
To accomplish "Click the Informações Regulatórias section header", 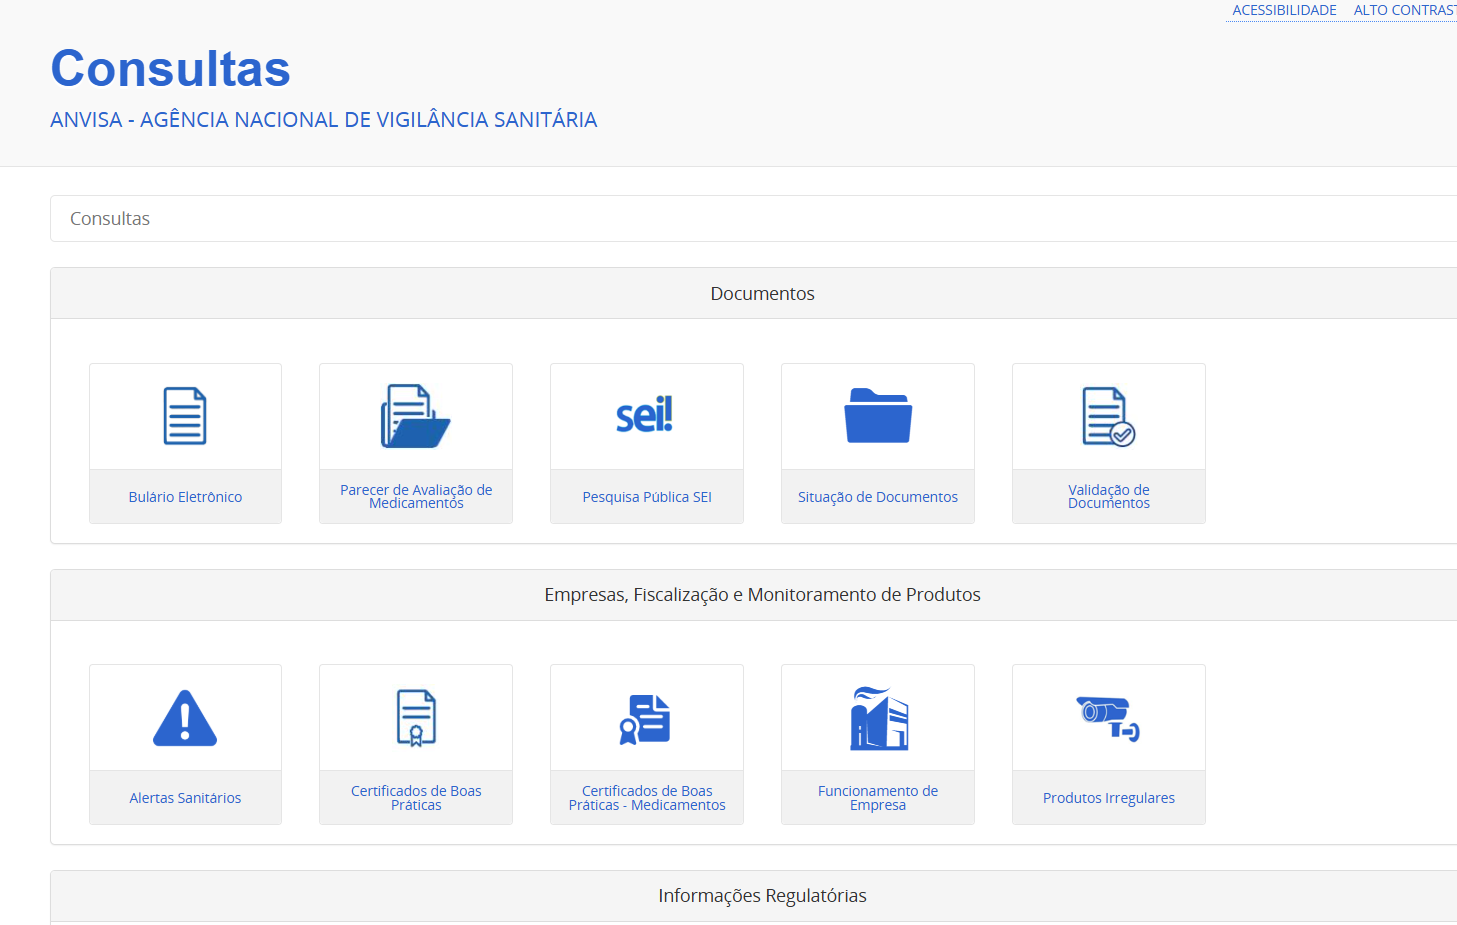I will (x=762, y=896).
